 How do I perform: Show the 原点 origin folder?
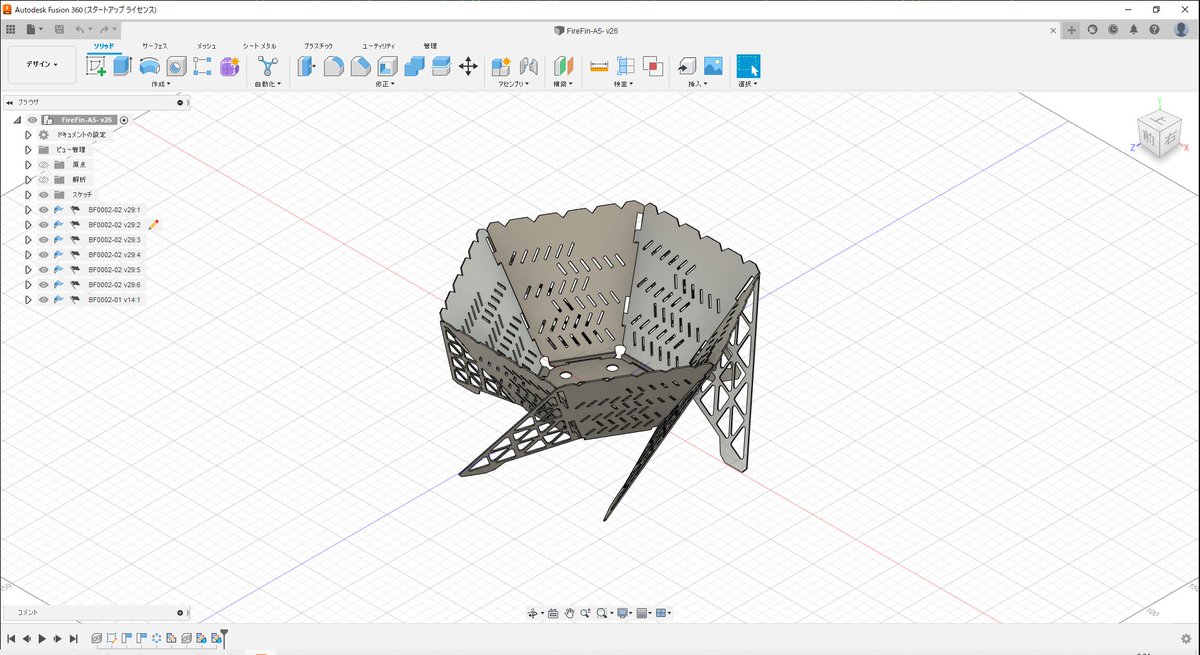44,164
